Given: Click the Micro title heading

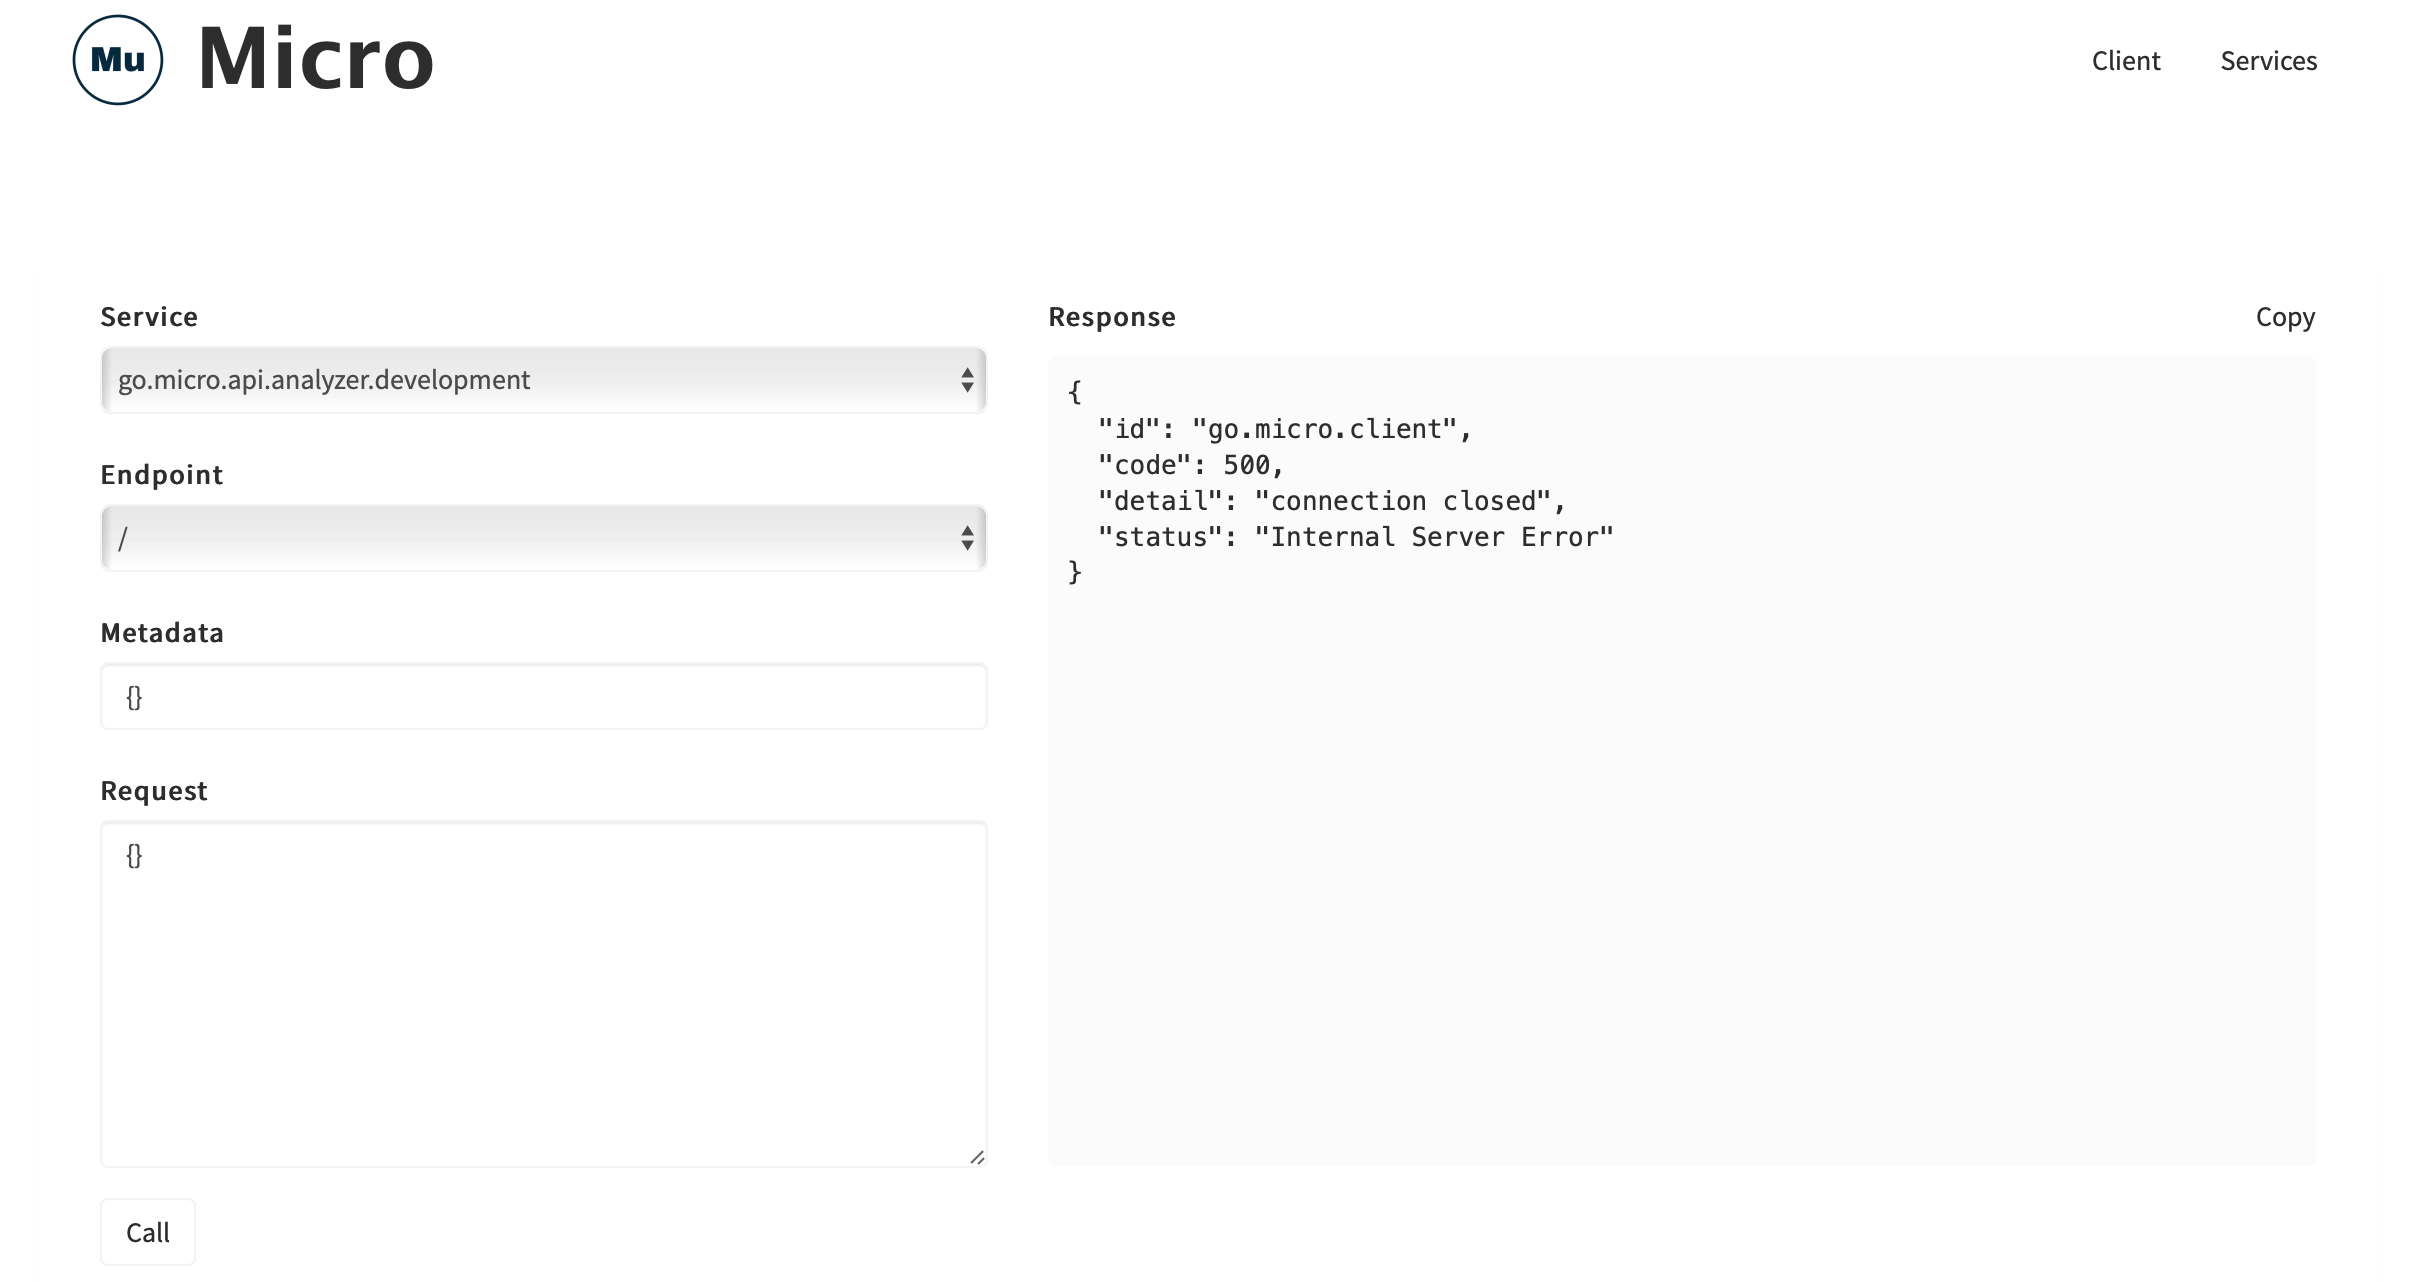Looking at the screenshot, I should (x=316, y=59).
